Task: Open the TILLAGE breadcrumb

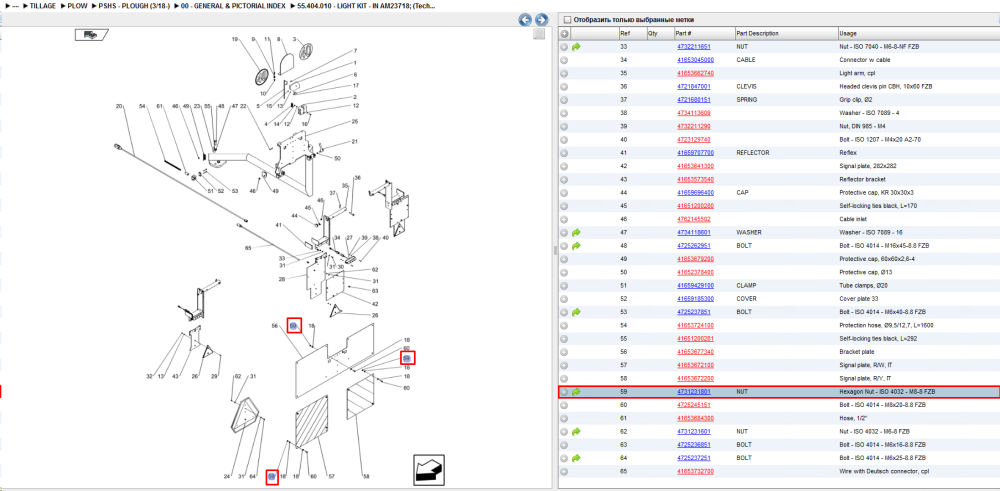Action: 43,6
